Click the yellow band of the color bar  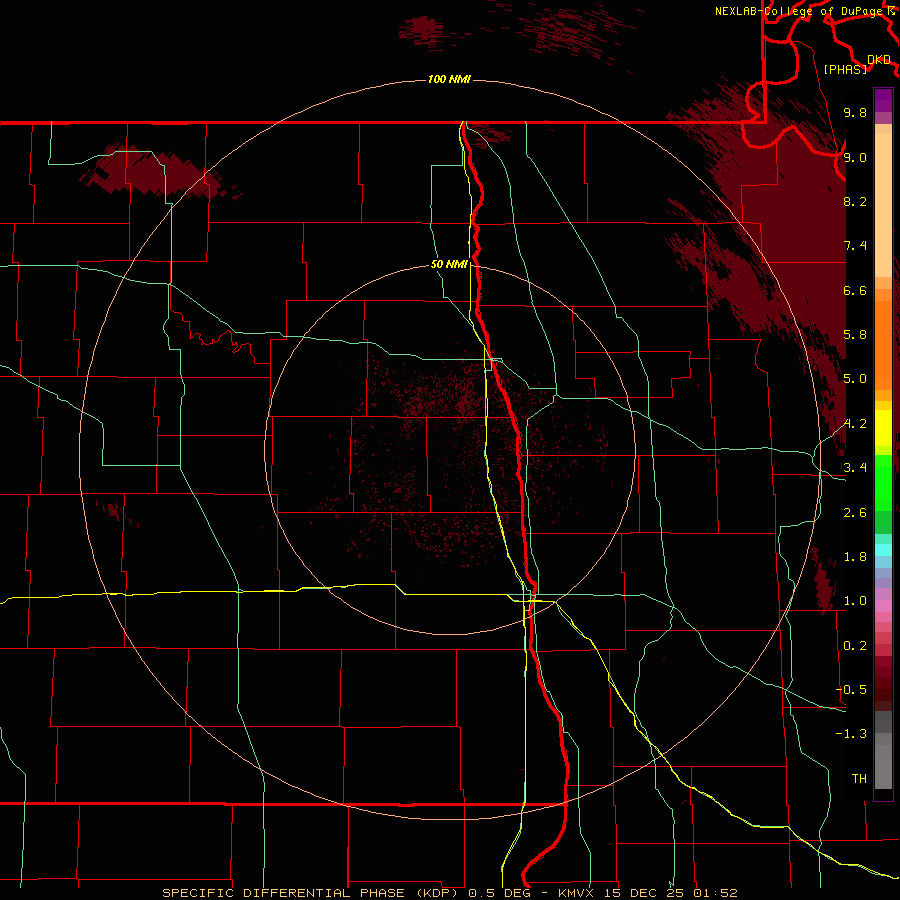[883, 428]
